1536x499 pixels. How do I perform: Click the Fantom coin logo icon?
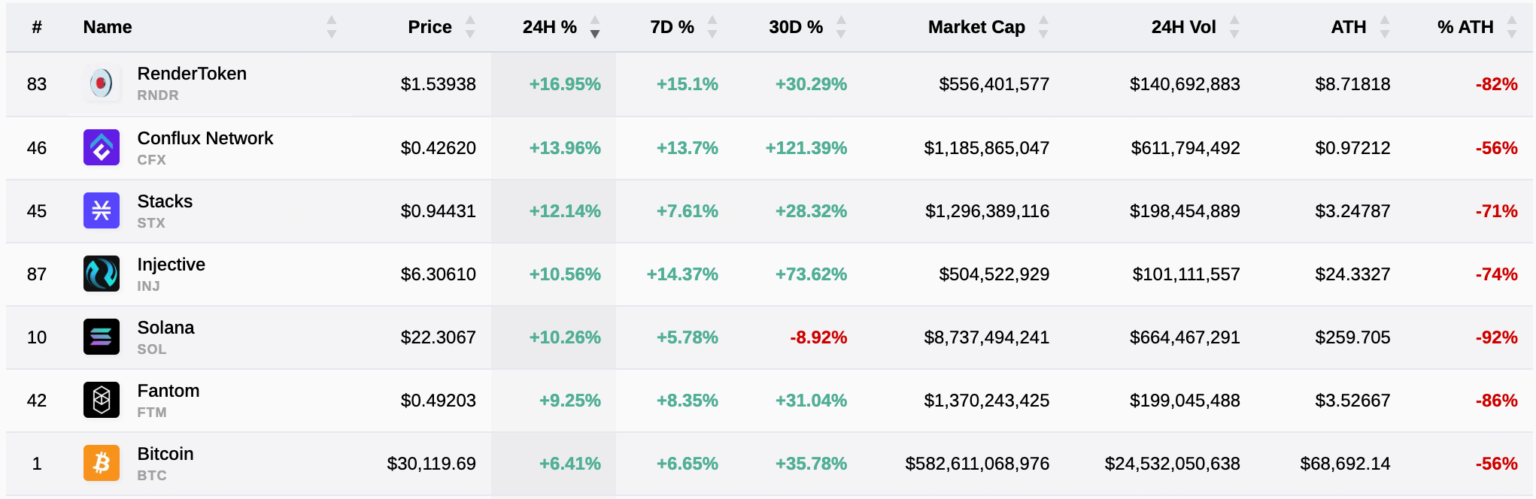tap(101, 400)
